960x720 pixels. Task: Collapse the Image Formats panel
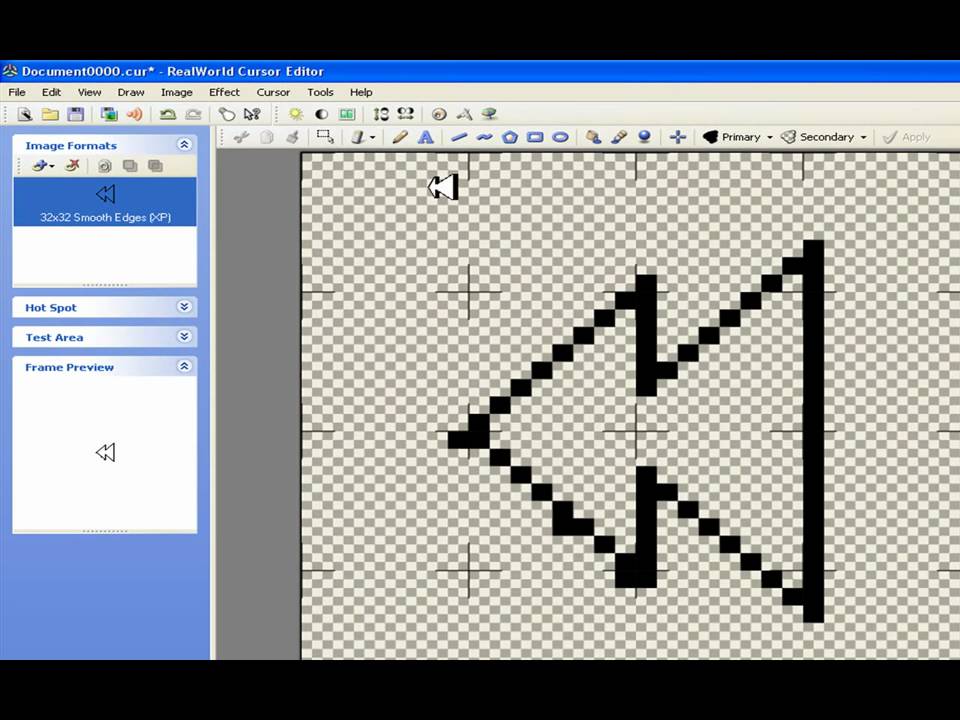click(x=184, y=144)
